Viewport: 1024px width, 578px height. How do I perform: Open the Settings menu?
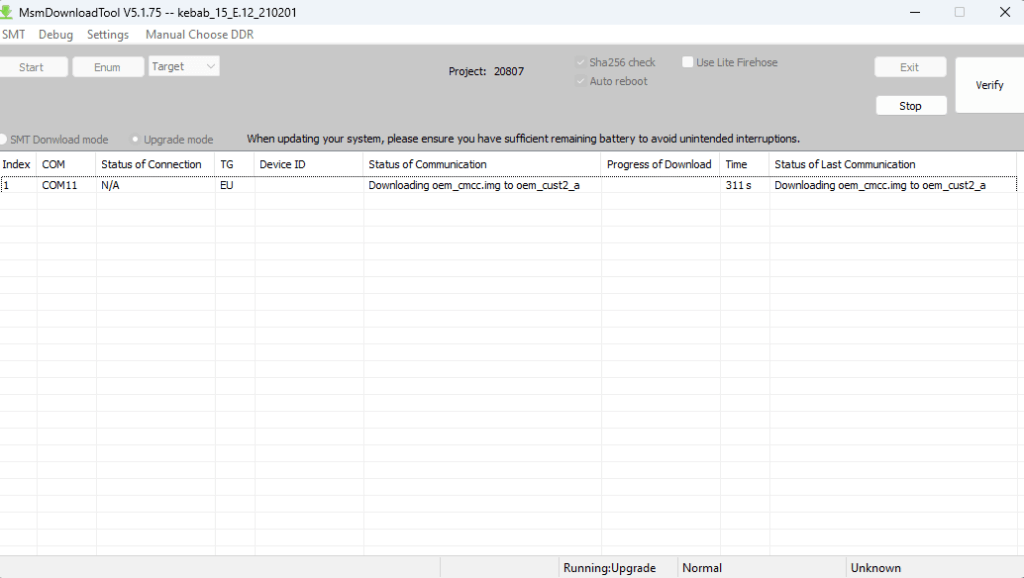pyautogui.click(x=107, y=34)
